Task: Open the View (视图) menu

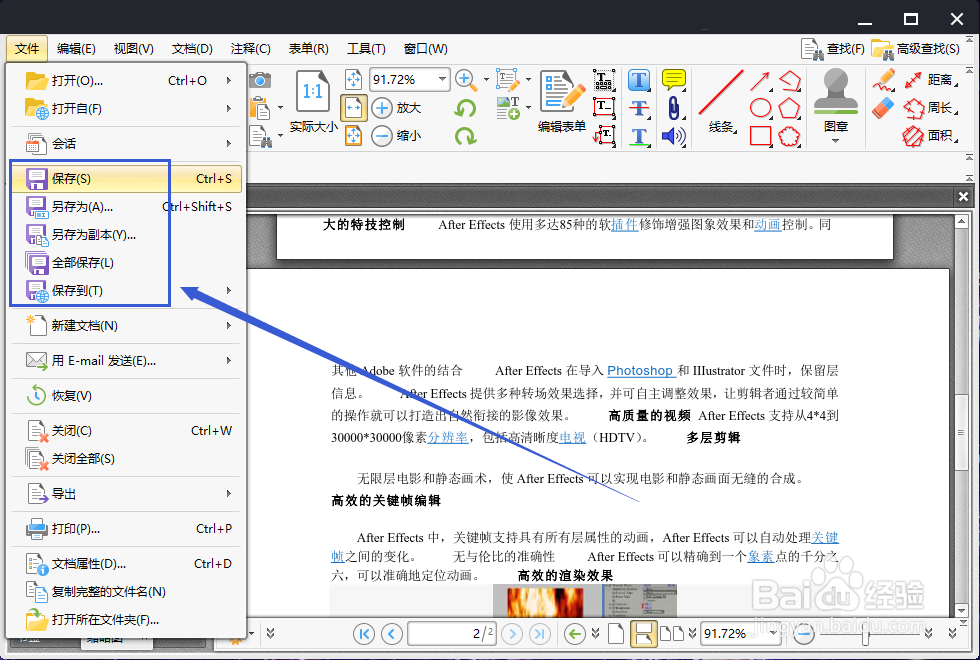Action: (134, 49)
